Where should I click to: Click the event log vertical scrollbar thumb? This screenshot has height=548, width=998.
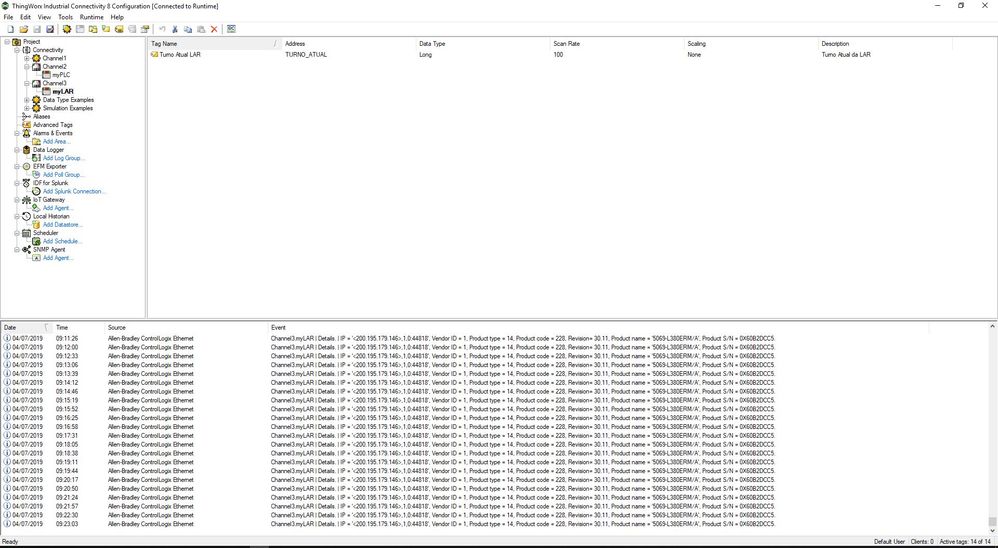[x=992, y=521]
